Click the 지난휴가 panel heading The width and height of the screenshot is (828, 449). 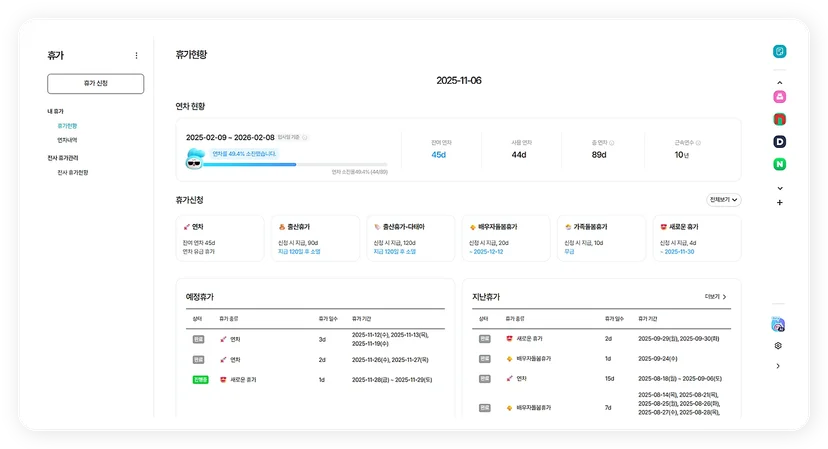[x=486, y=297]
